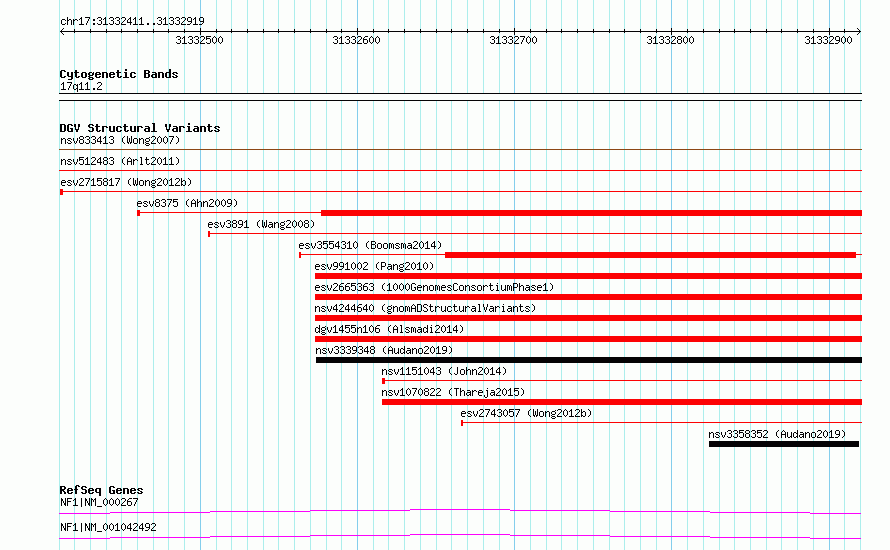Open variant esv3554310 (Boomsma2014)
Image resolution: width=890 pixels, height=550 pixels.
[370, 245]
